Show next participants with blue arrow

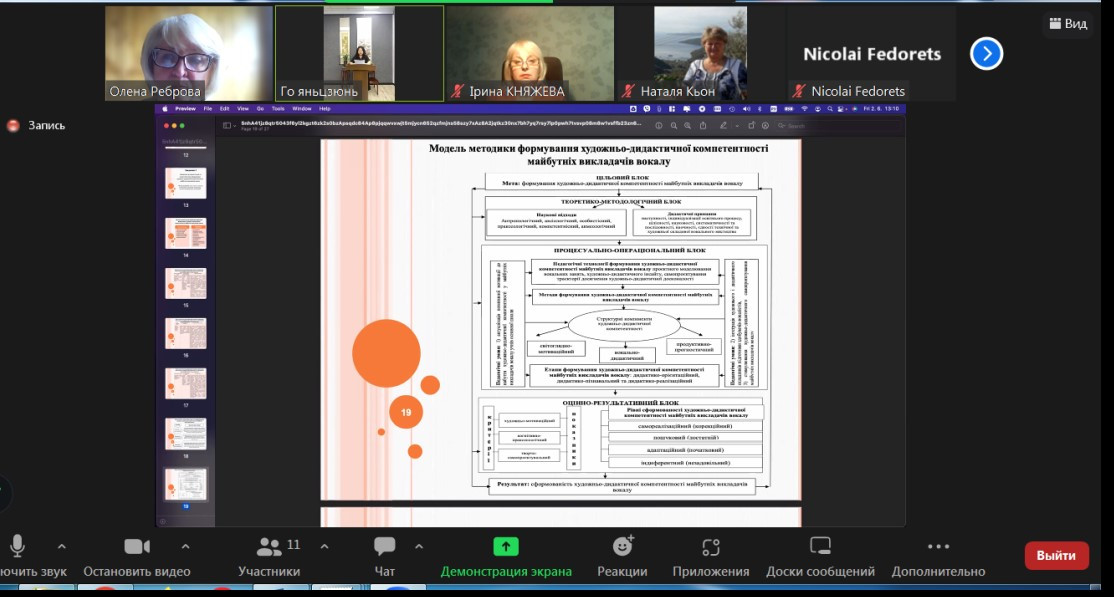point(986,54)
